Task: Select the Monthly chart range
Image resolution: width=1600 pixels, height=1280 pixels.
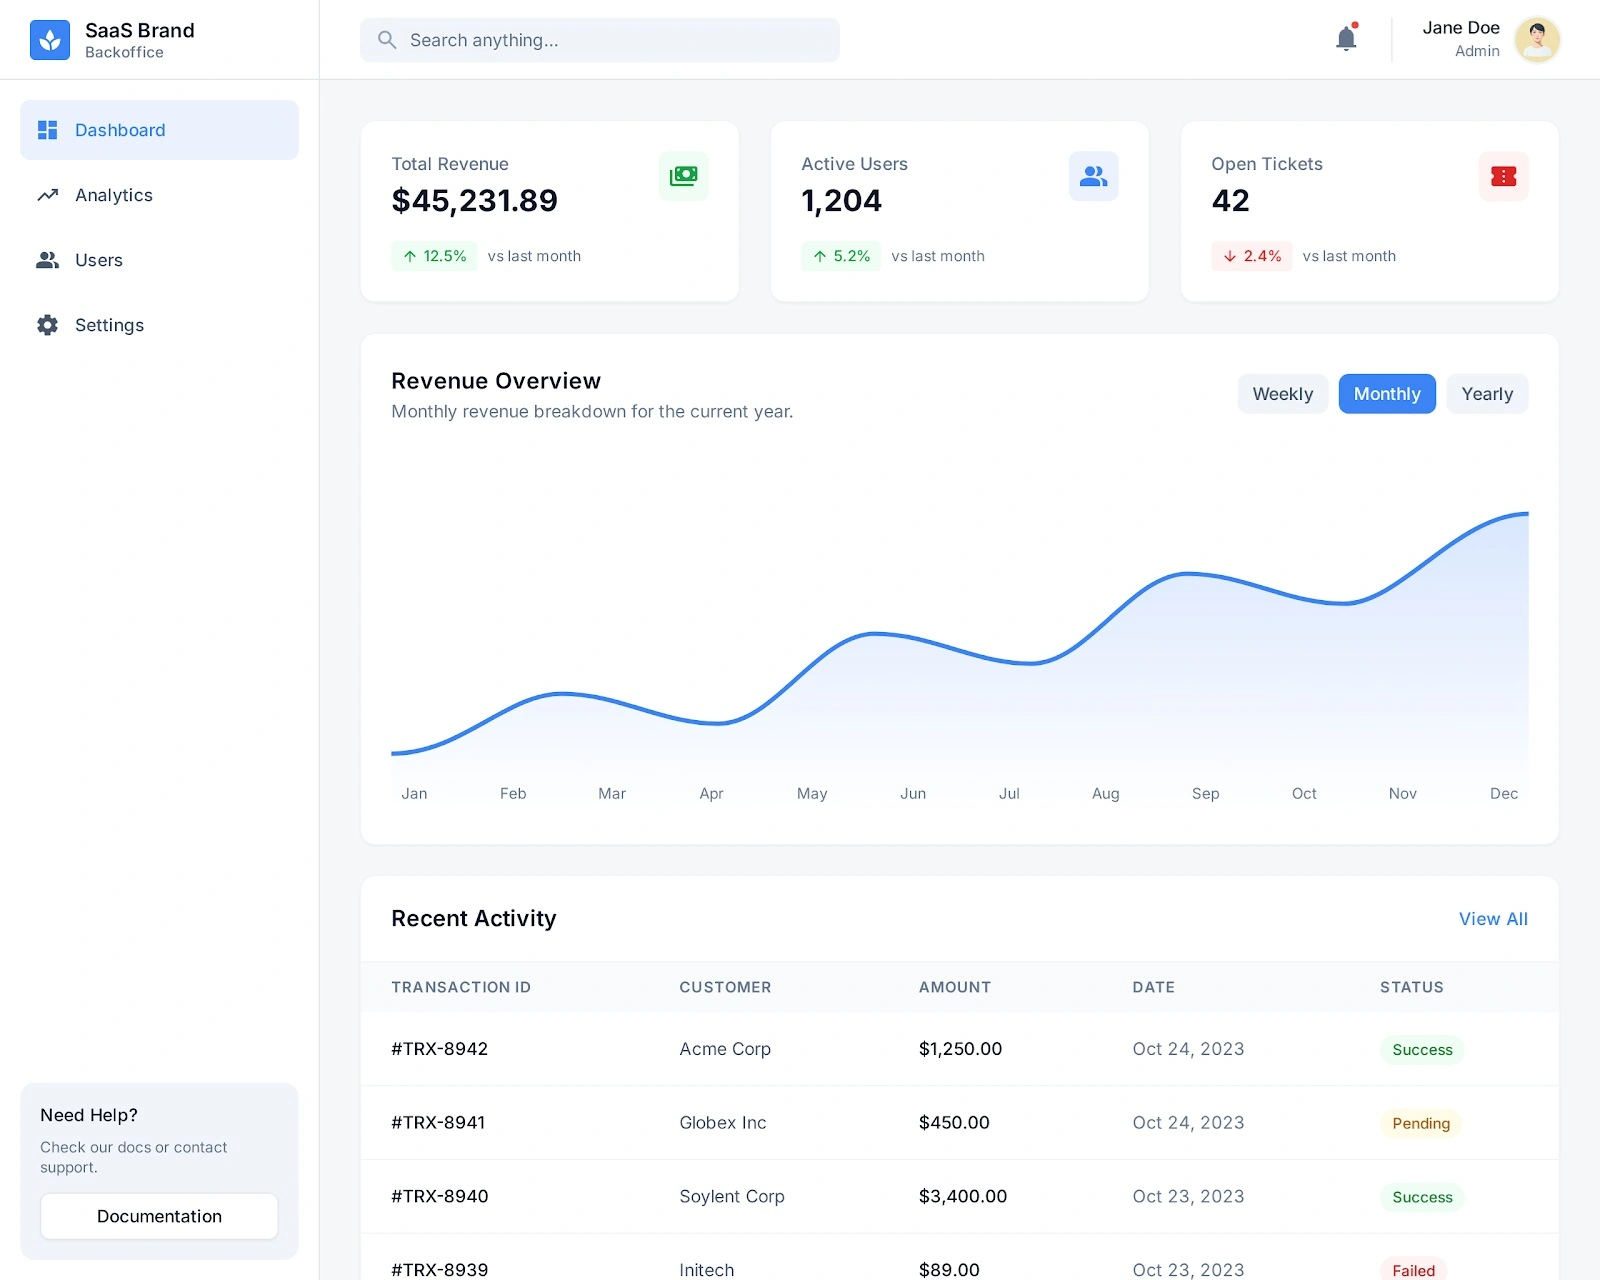Action: [1386, 394]
